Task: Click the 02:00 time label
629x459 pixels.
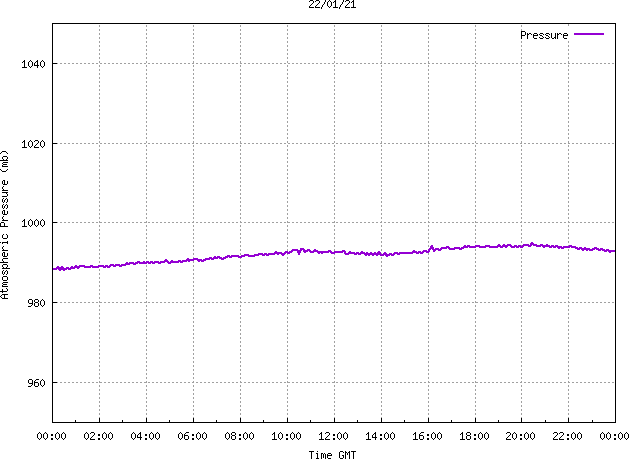Action: [99, 436]
